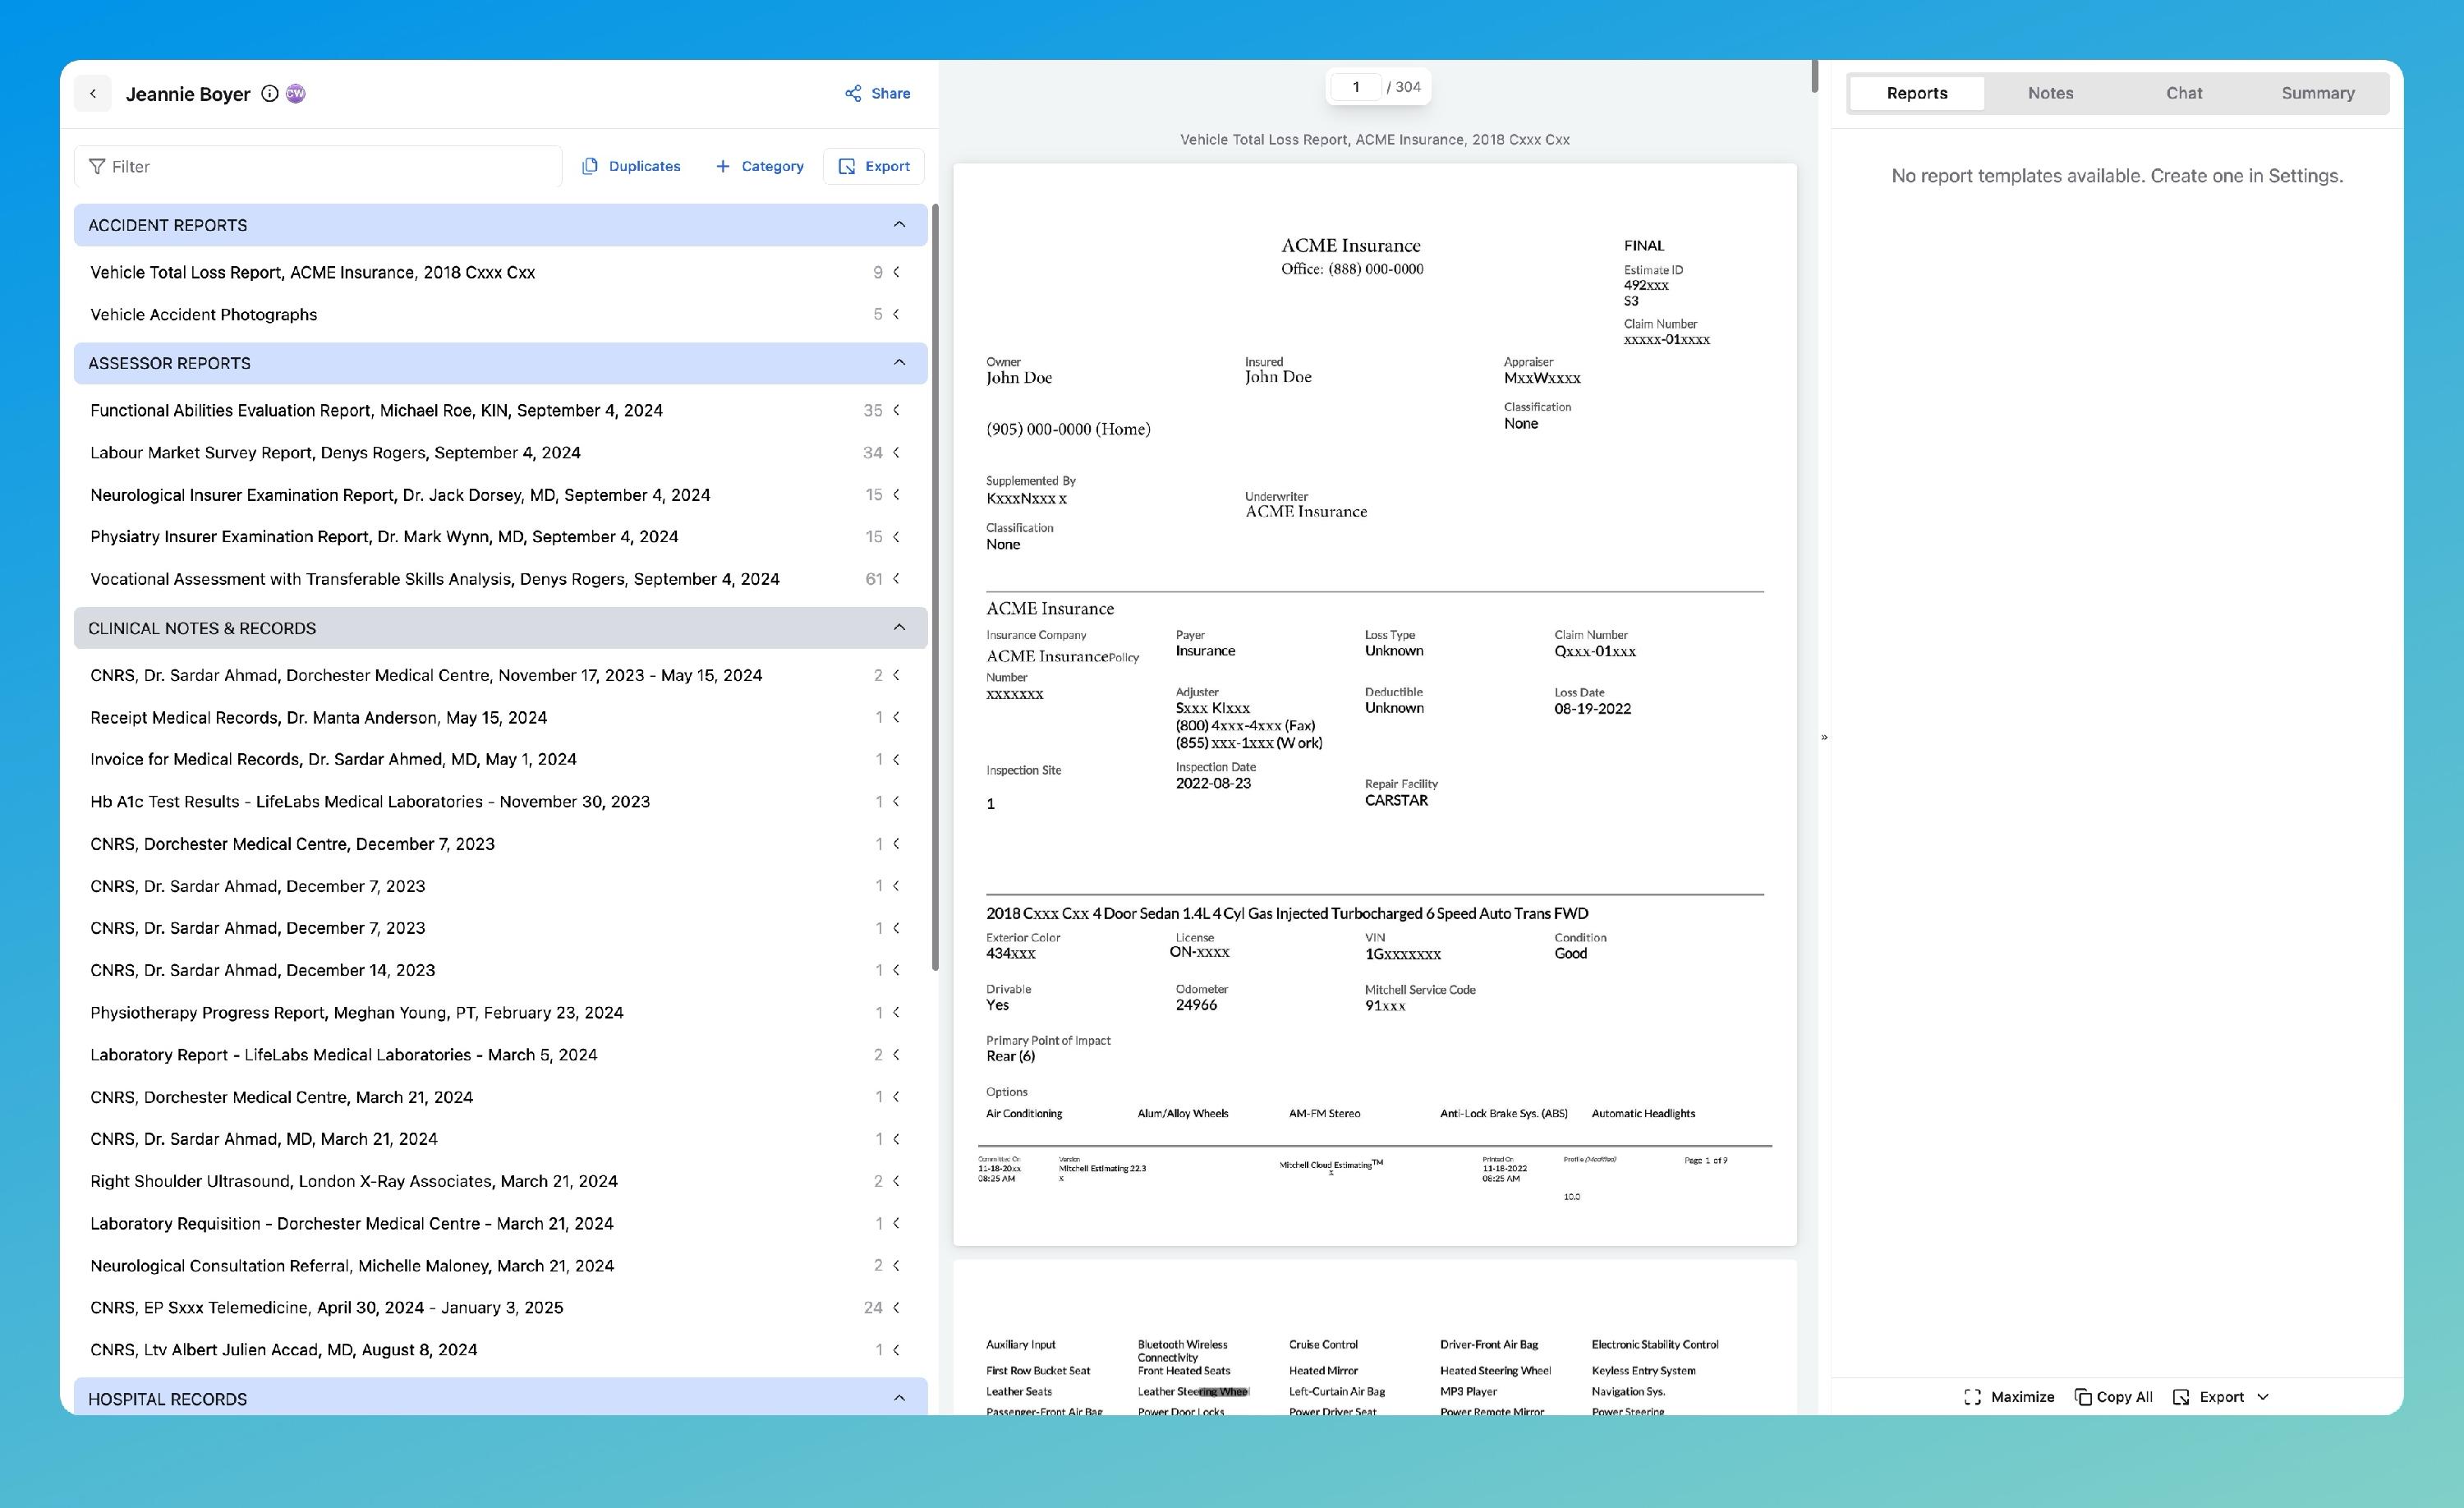Open the Labour Market Survey Report document
This screenshot has height=1508, width=2464.
pyautogui.click(x=335, y=453)
